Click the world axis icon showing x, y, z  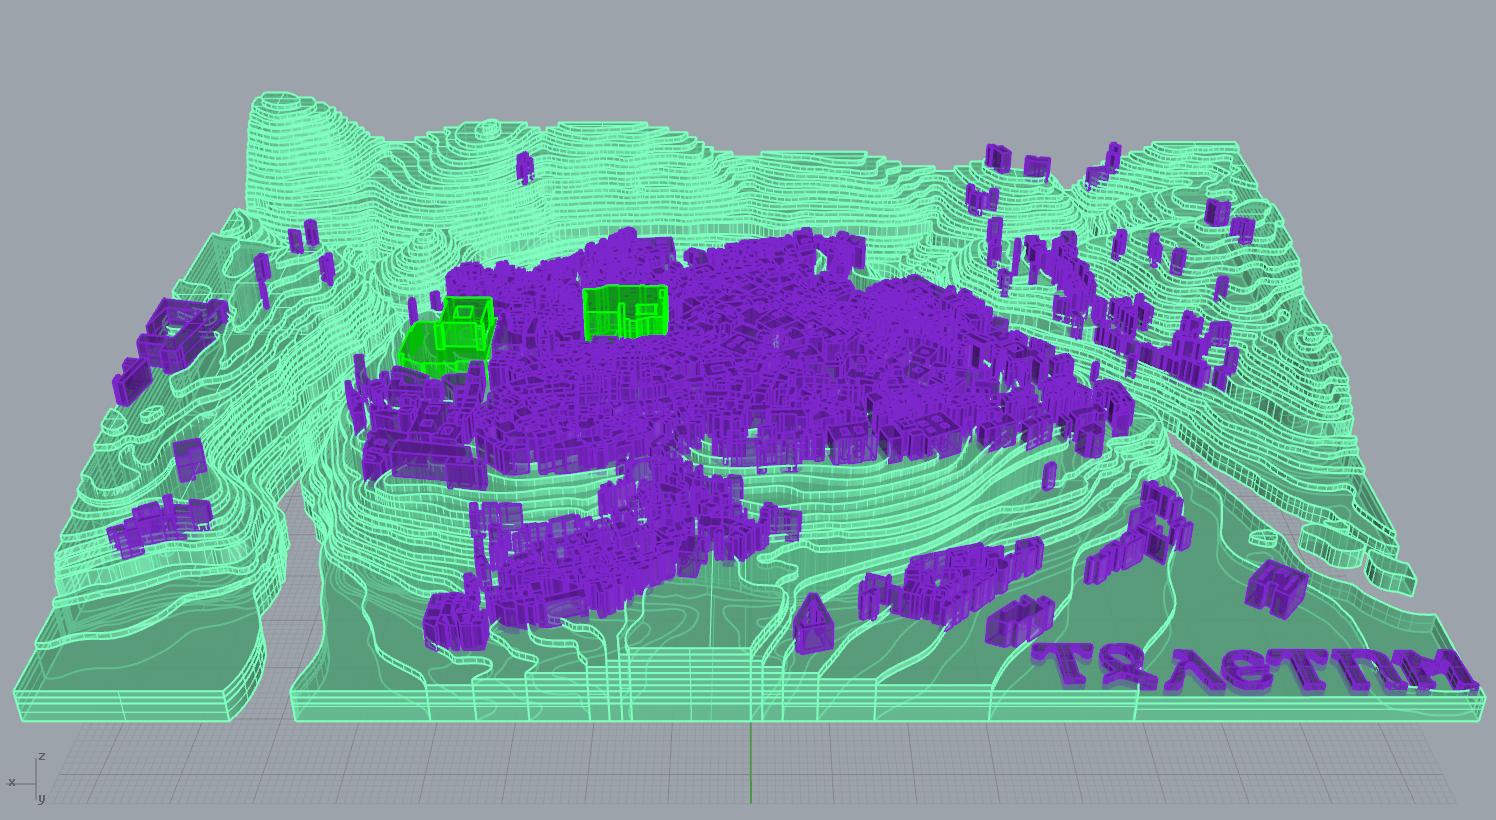(27, 778)
